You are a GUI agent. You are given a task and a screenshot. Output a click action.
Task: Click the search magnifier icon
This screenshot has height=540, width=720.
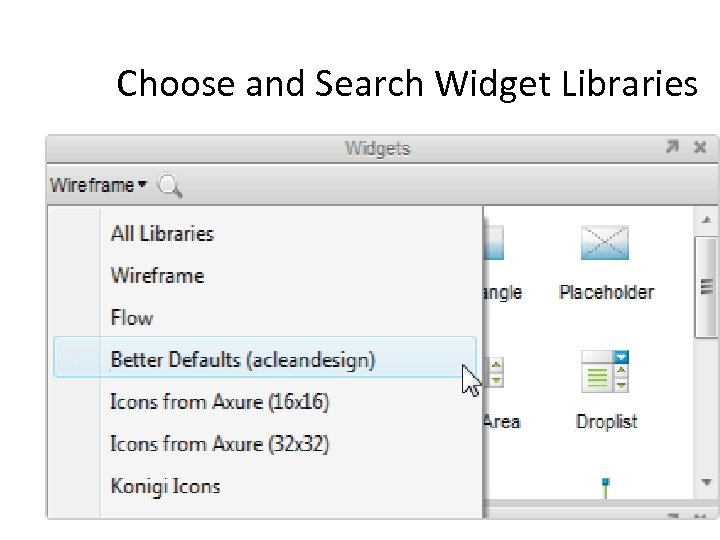170,185
